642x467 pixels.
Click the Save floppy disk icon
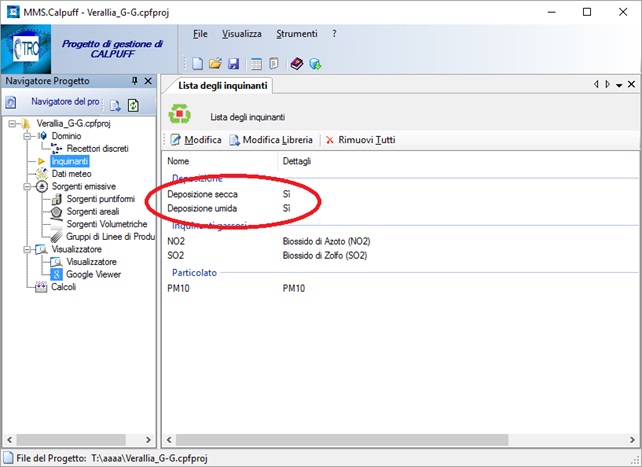point(233,63)
